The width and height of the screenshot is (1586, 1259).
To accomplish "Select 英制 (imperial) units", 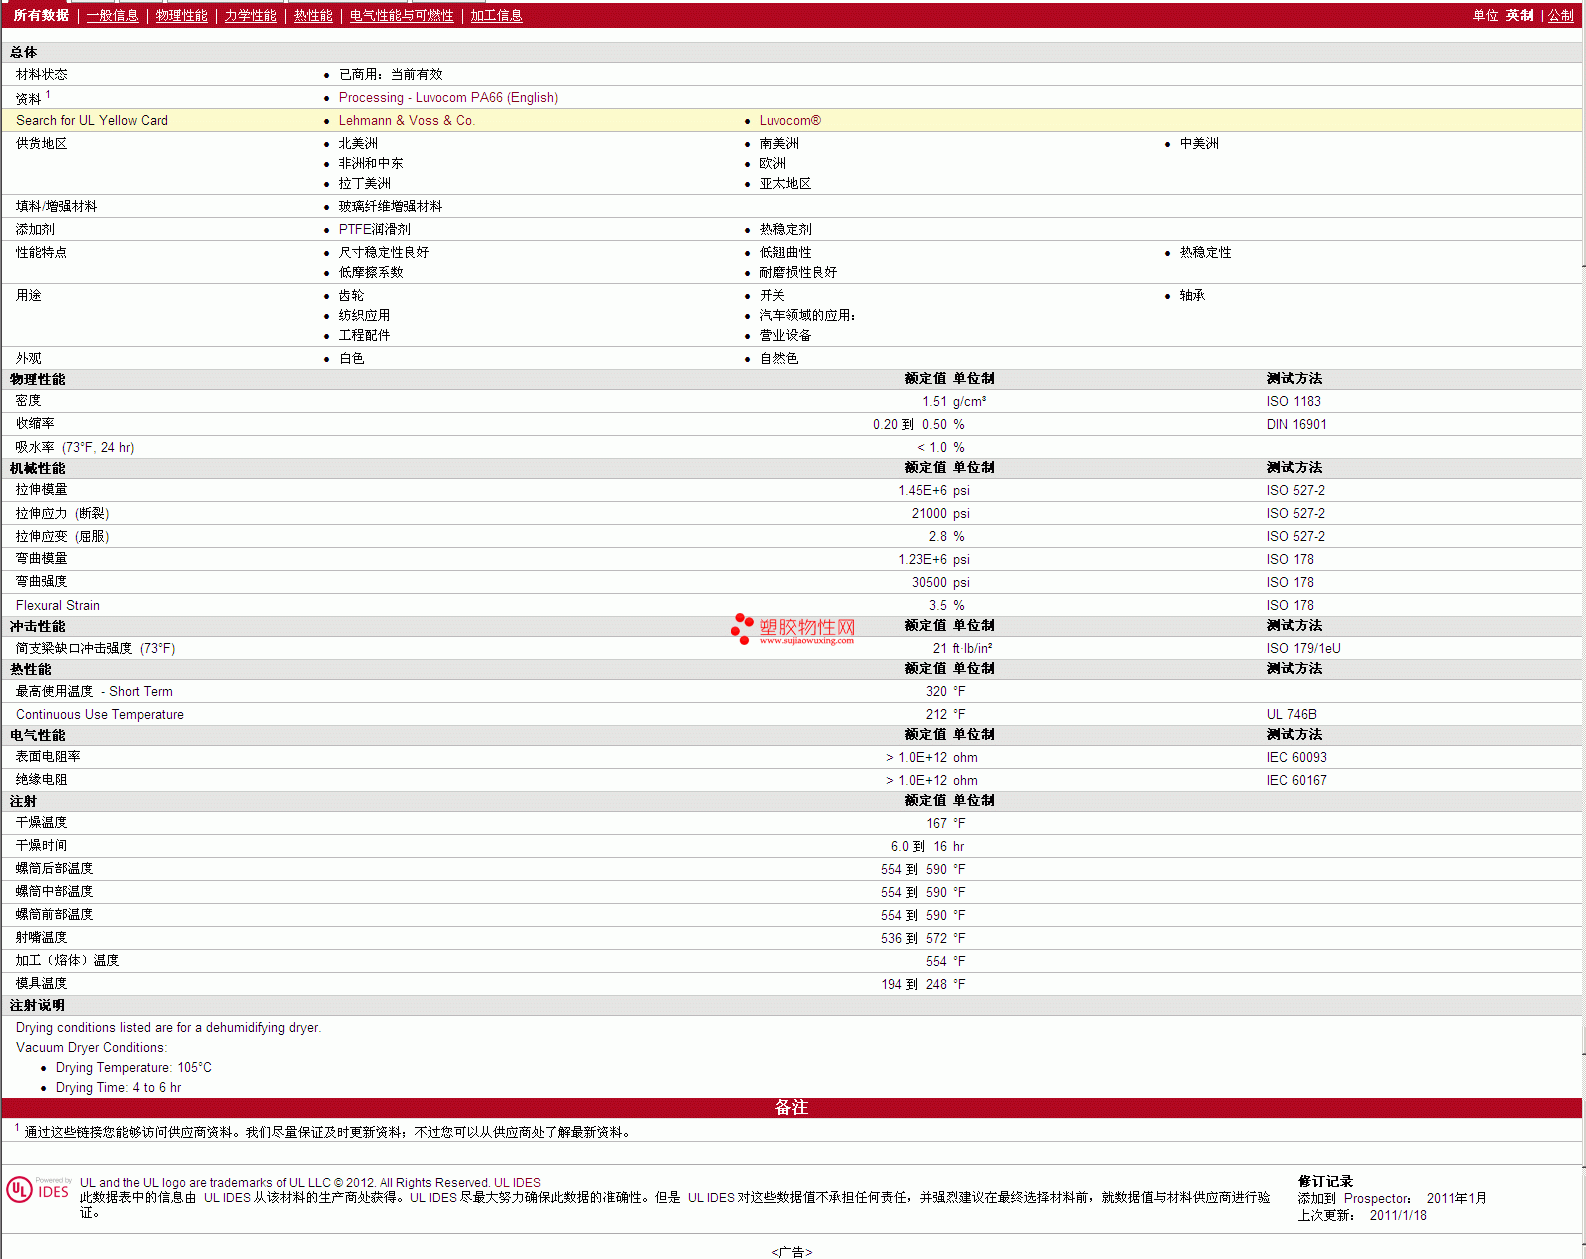I will pos(1519,16).
